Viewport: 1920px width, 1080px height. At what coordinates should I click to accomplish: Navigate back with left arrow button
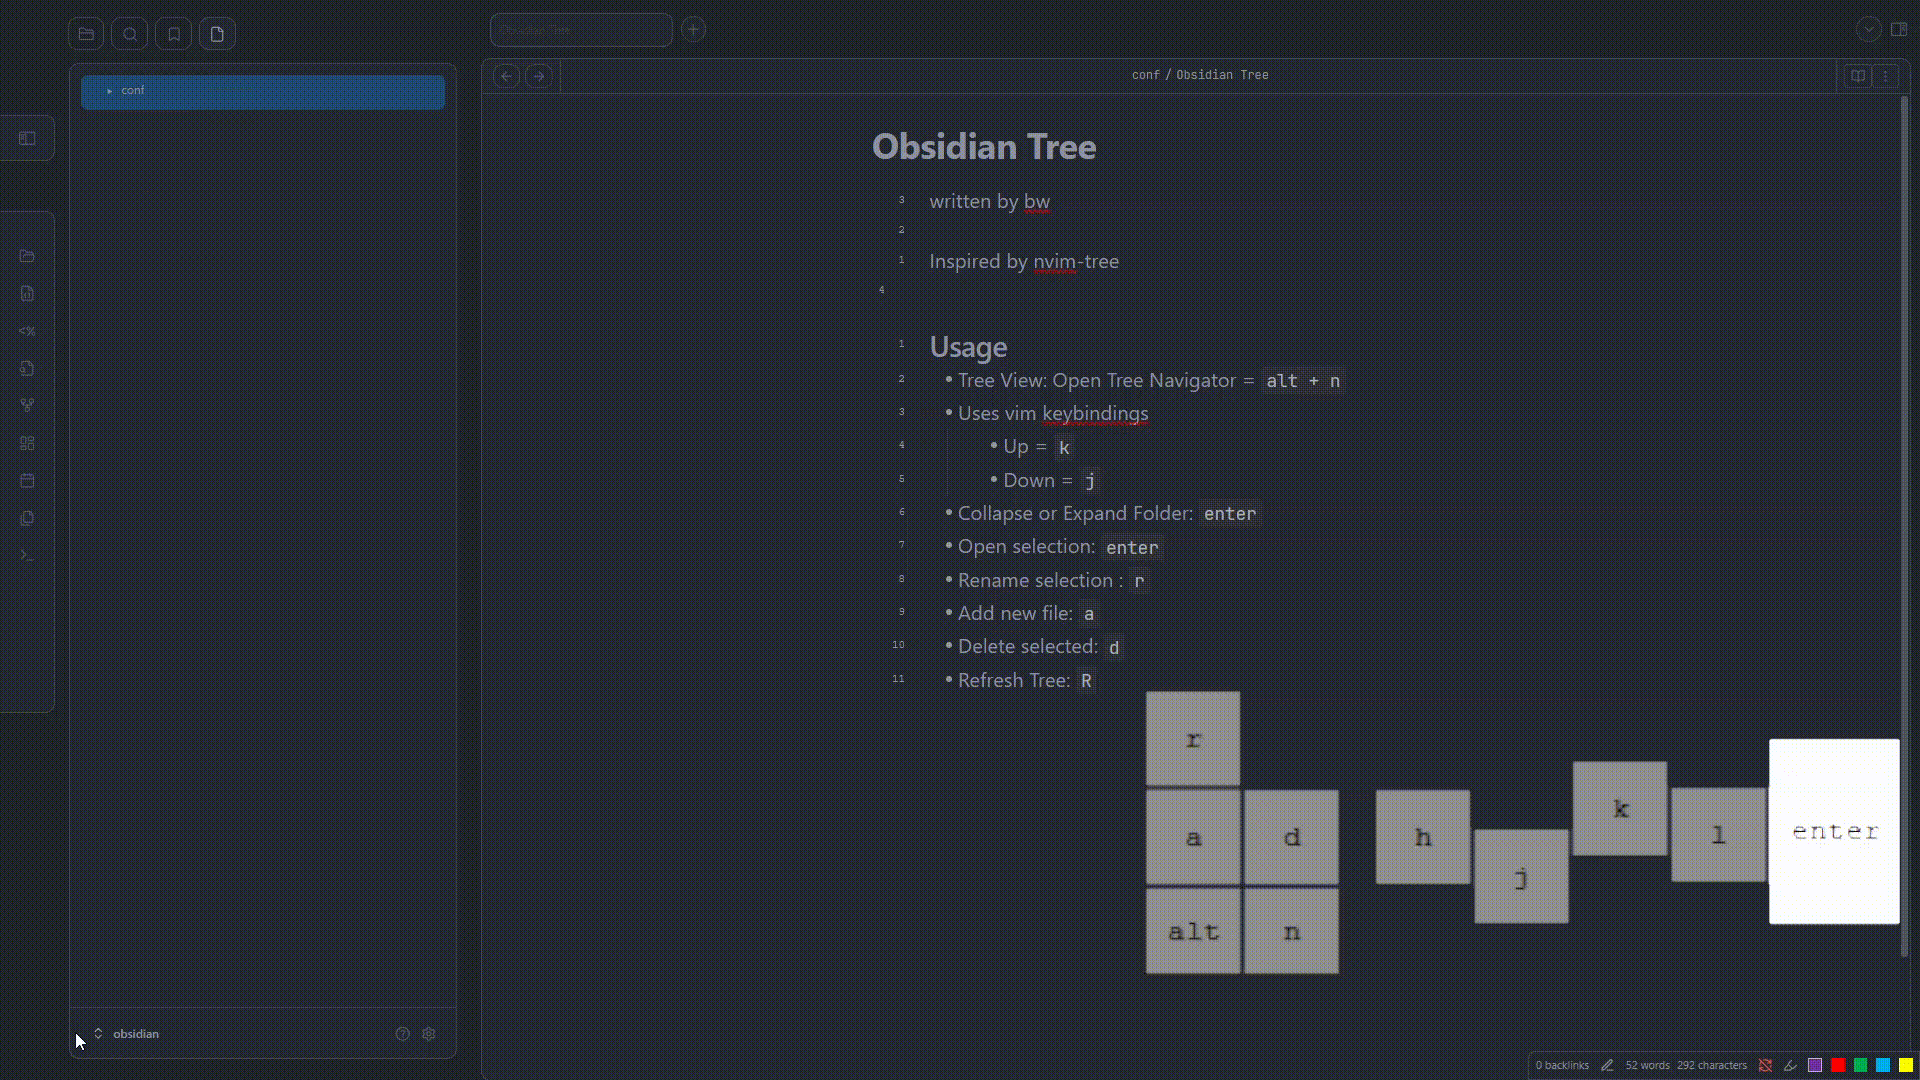click(x=507, y=76)
